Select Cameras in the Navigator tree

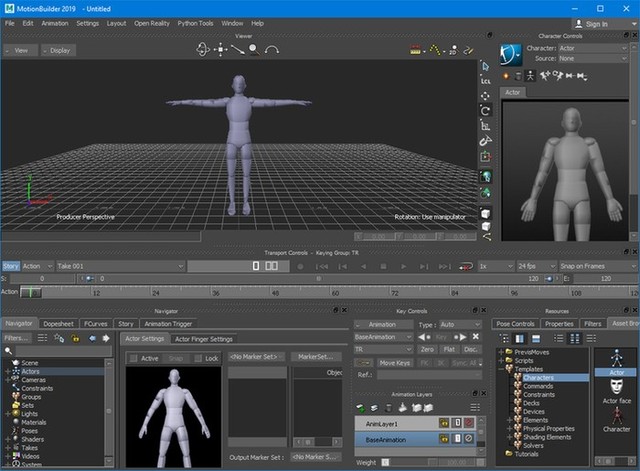pos(33,380)
